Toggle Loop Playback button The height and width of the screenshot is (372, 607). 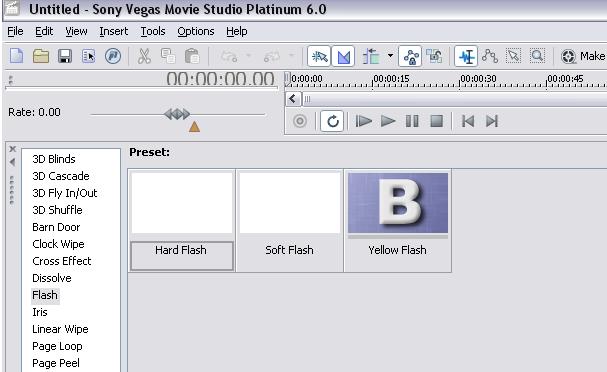(332, 121)
